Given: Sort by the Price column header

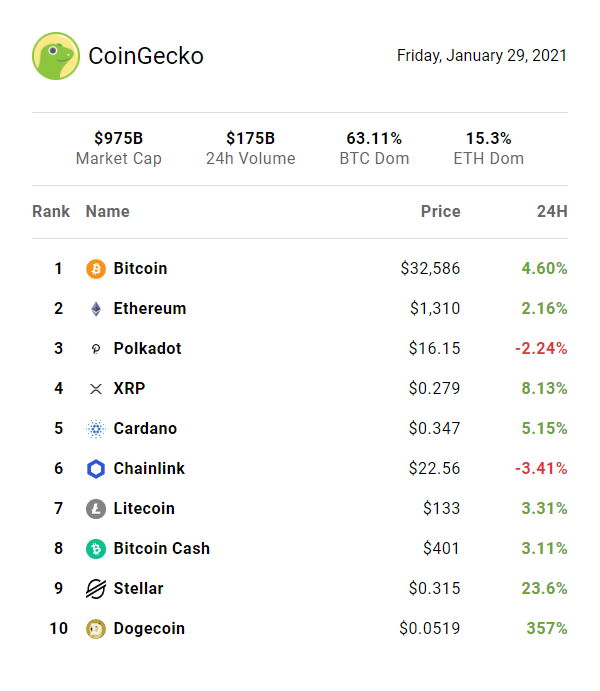Looking at the screenshot, I should tap(440, 212).
